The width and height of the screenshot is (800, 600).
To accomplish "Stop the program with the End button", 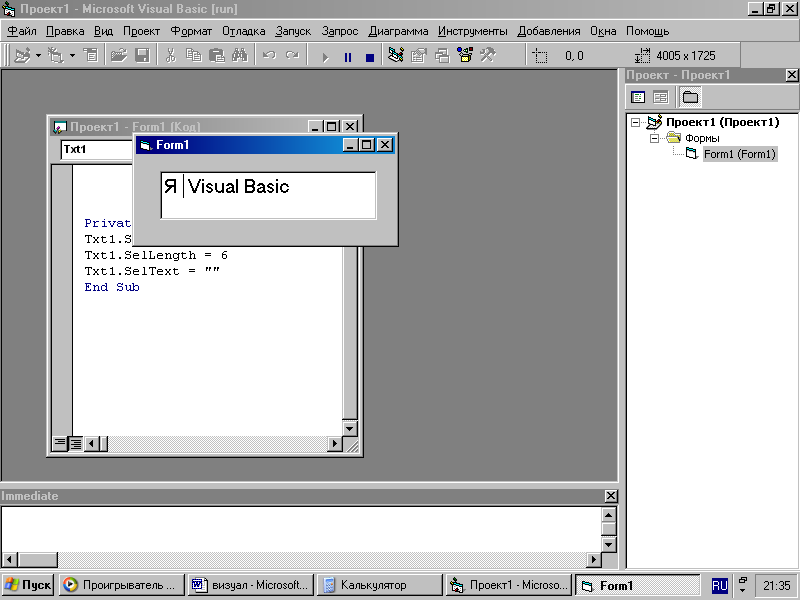I will click(x=370, y=57).
